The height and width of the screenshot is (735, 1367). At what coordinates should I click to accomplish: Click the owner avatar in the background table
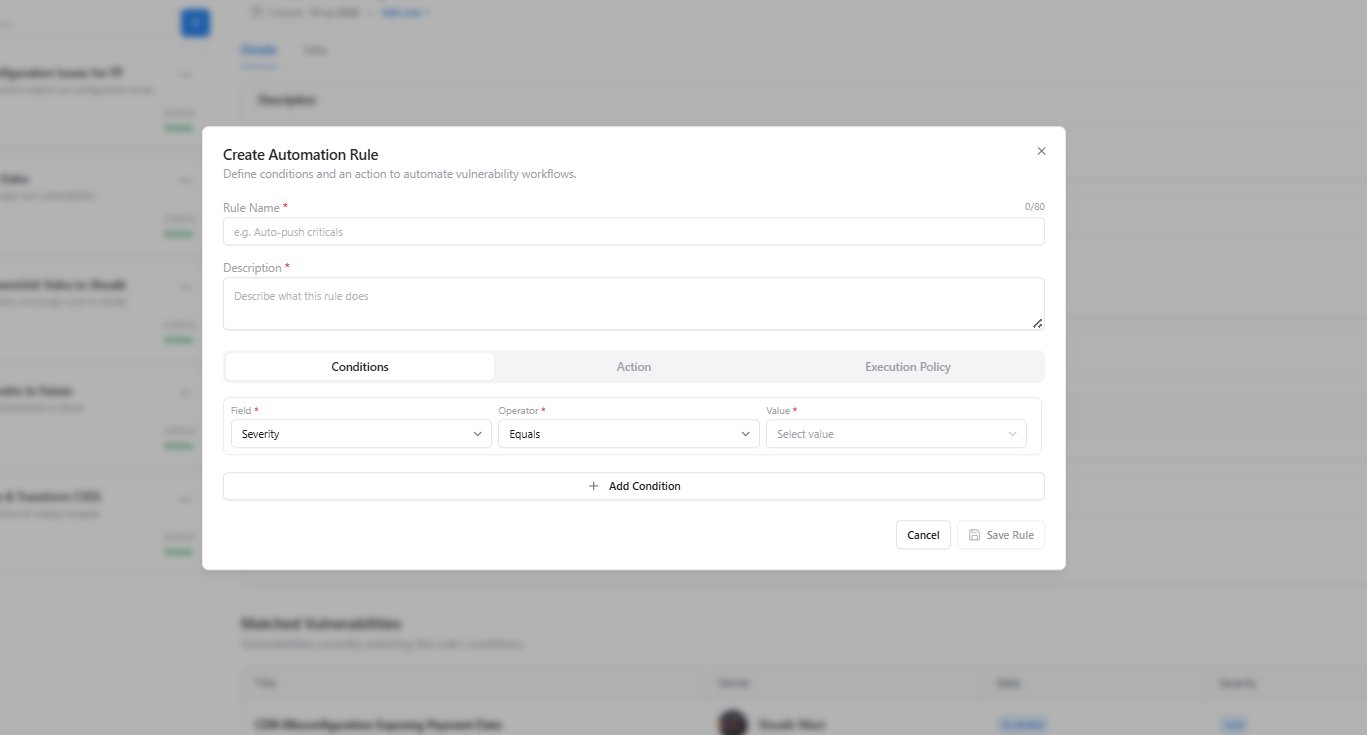733,723
